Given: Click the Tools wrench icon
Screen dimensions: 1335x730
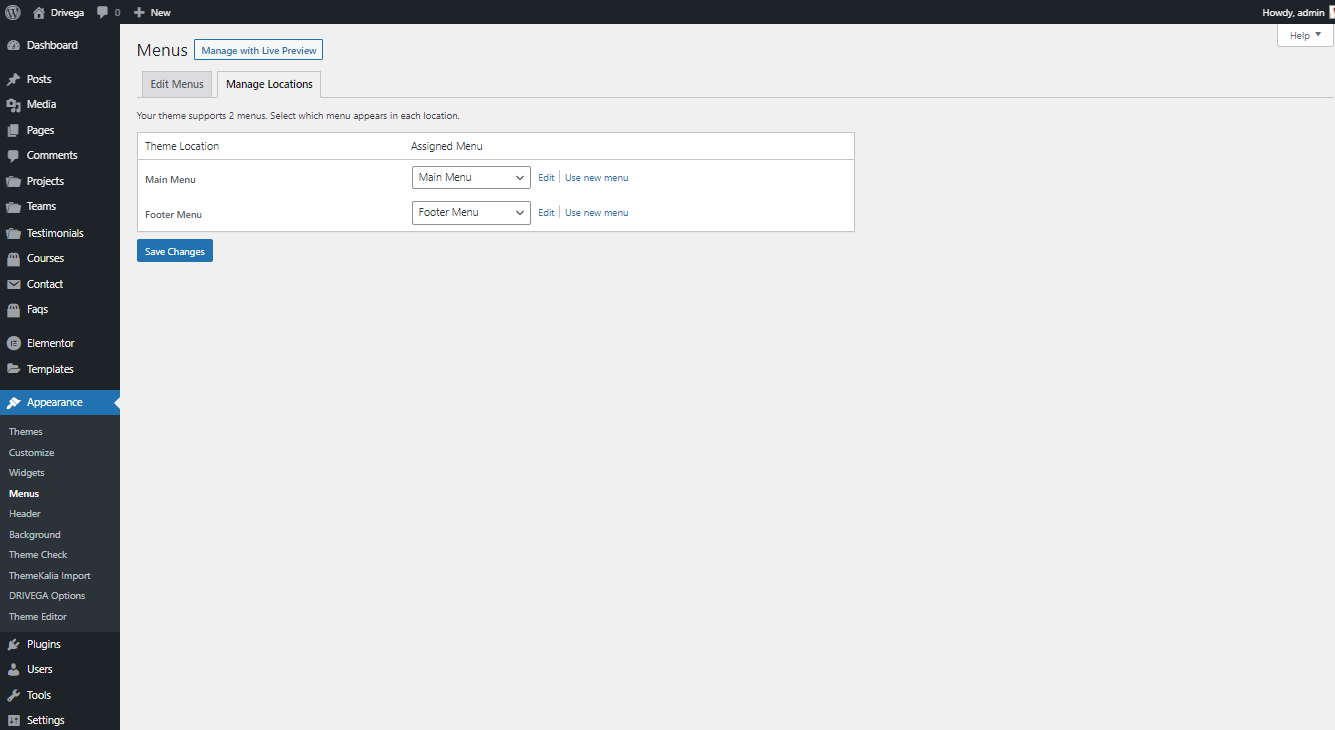Looking at the screenshot, I should (13, 695).
